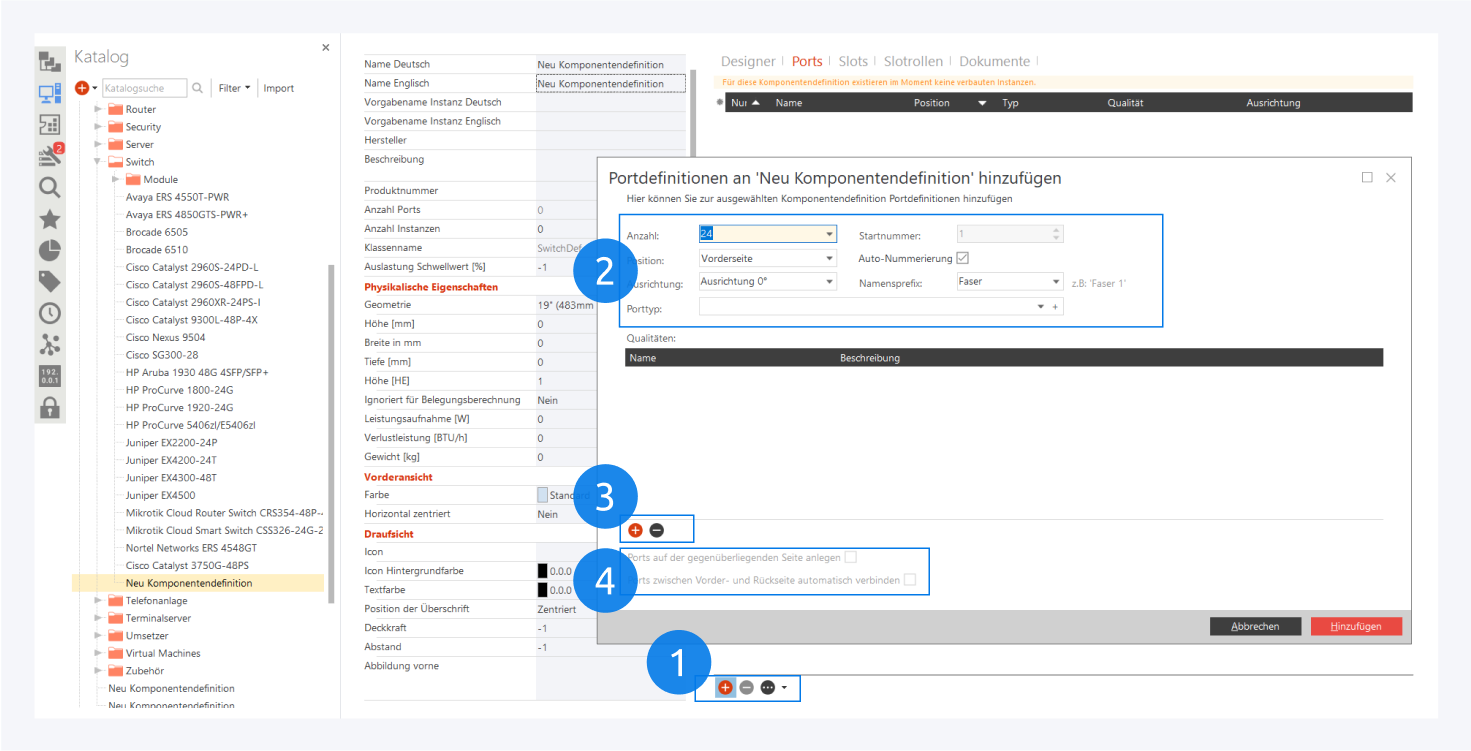This screenshot has width=1471, height=751.
Task: Switch to the Slots tab
Action: tap(853, 62)
